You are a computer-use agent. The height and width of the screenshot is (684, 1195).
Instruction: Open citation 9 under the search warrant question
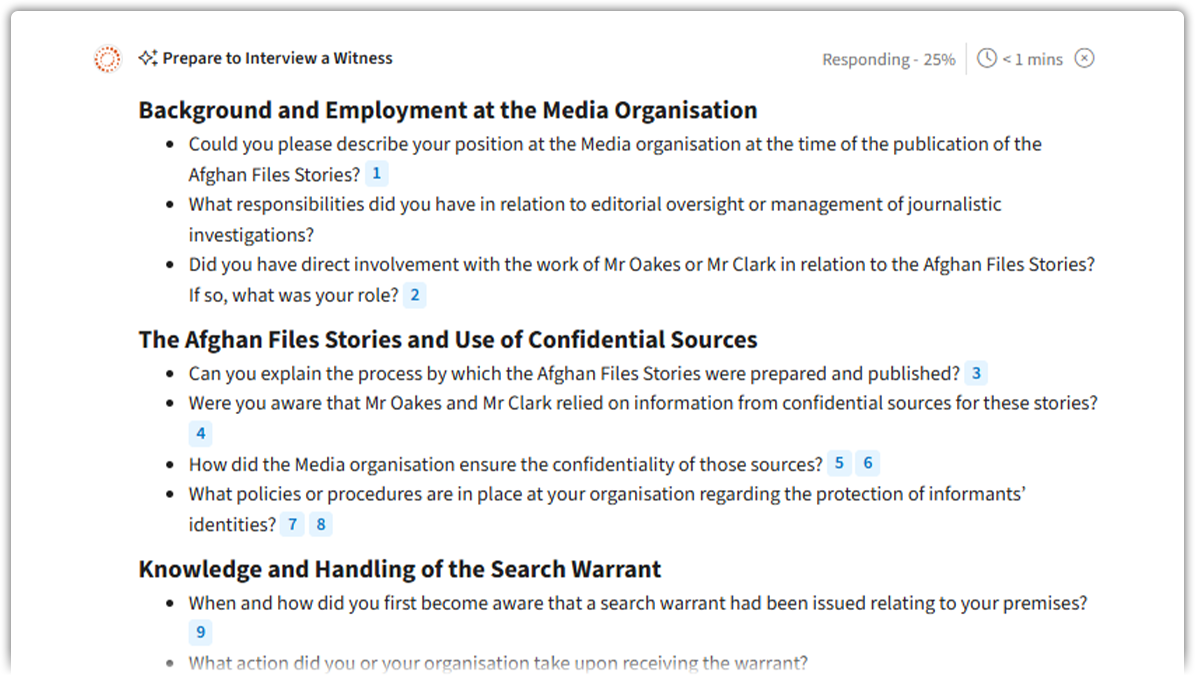pos(200,631)
